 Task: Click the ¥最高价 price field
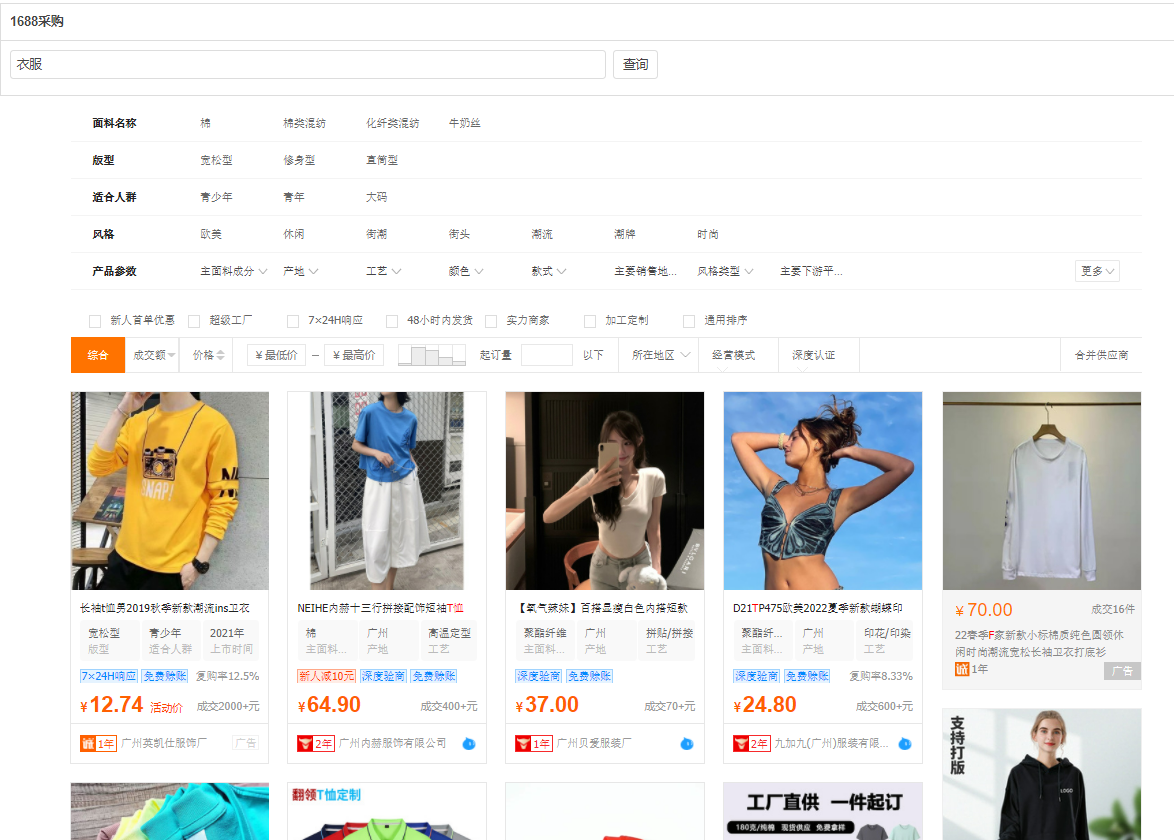coord(355,355)
